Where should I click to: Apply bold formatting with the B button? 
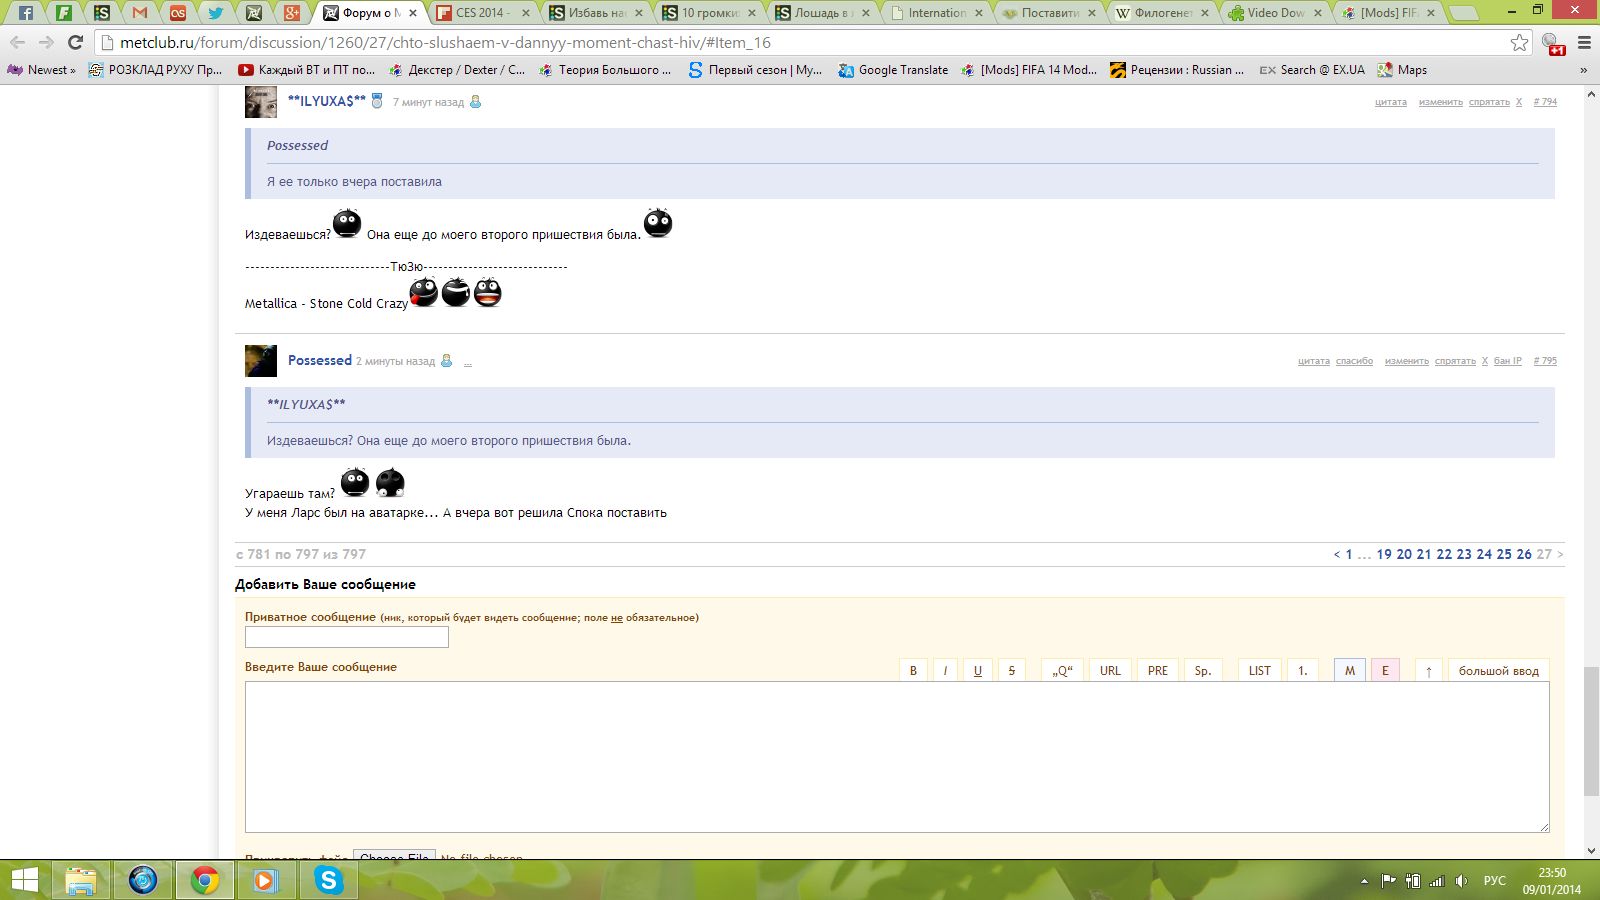[x=913, y=671]
